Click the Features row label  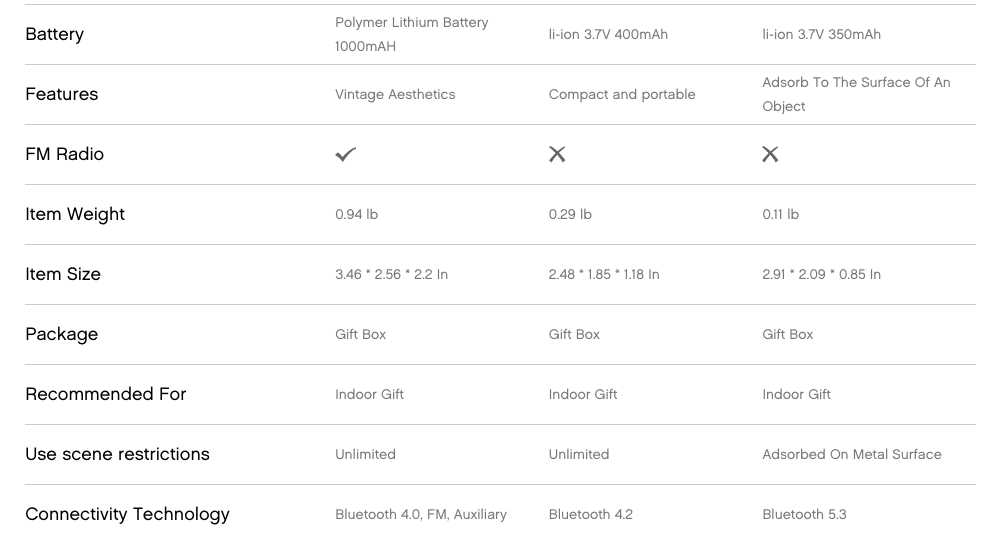point(61,94)
